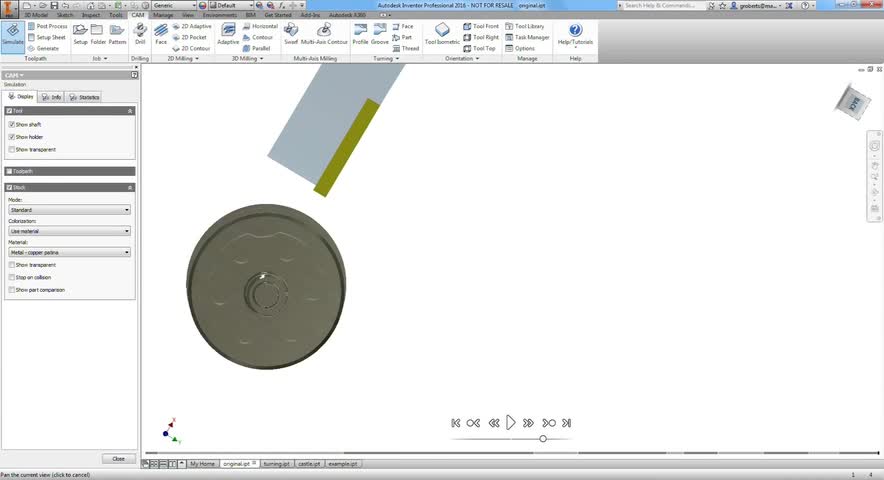Jump to simulation start
This screenshot has width=884, height=480.
point(456,422)
